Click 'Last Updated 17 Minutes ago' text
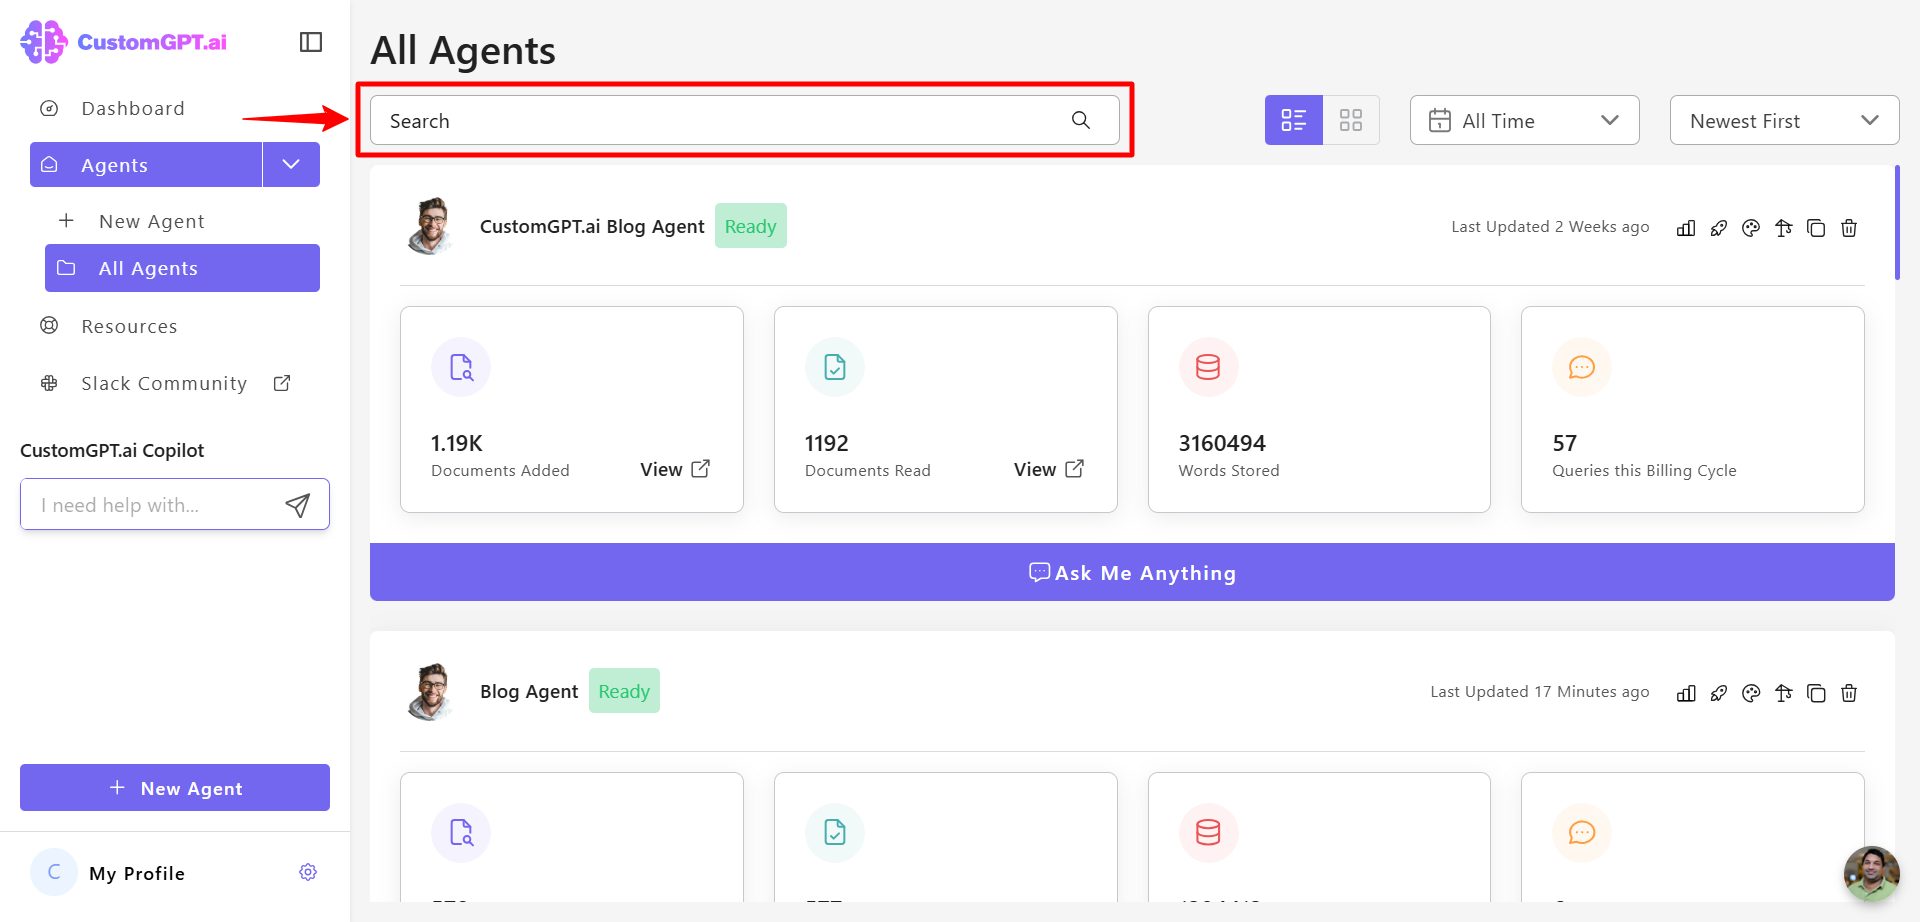This screenshot has height=922, width=1920. coord(1540,692)
